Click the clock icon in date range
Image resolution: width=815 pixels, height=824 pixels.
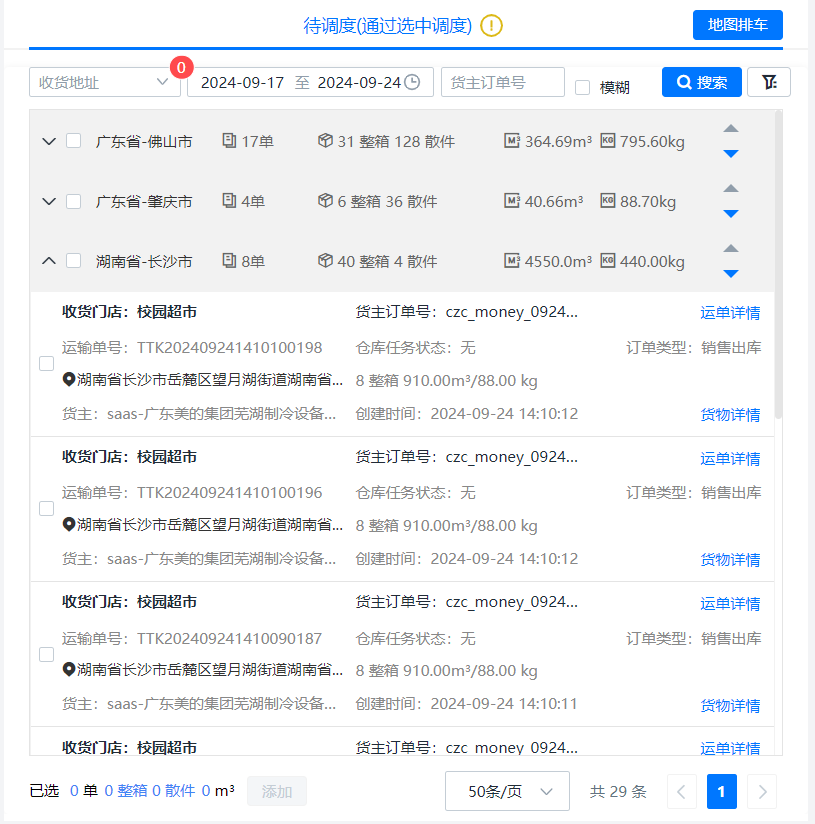412,82
